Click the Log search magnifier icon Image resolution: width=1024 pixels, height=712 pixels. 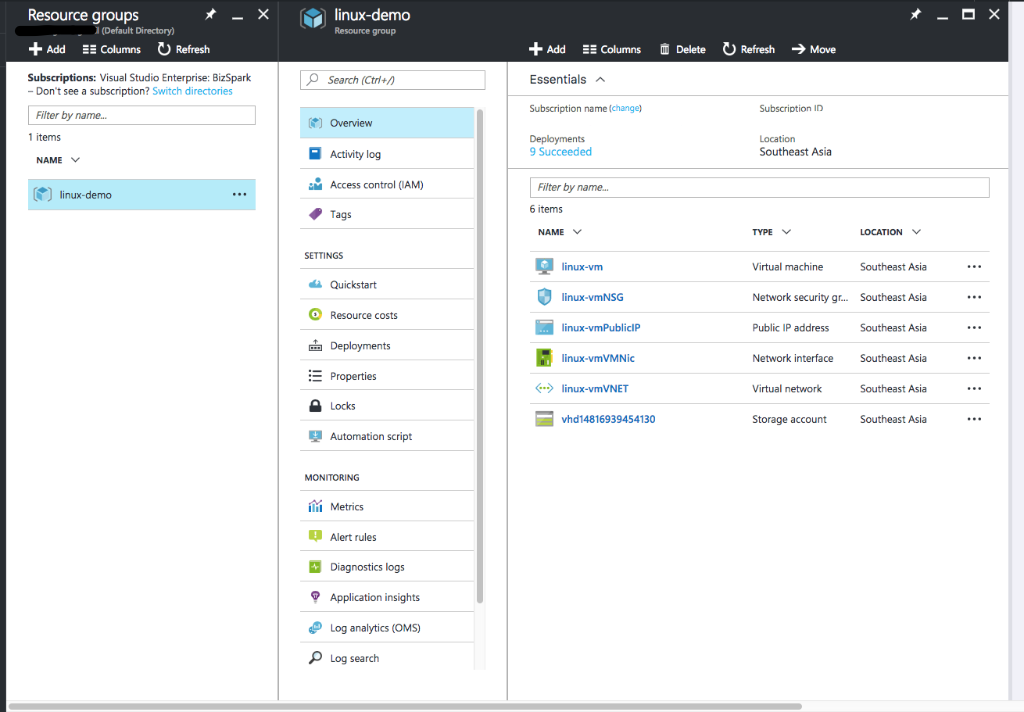pyautogui.click(x=315, y=658)
